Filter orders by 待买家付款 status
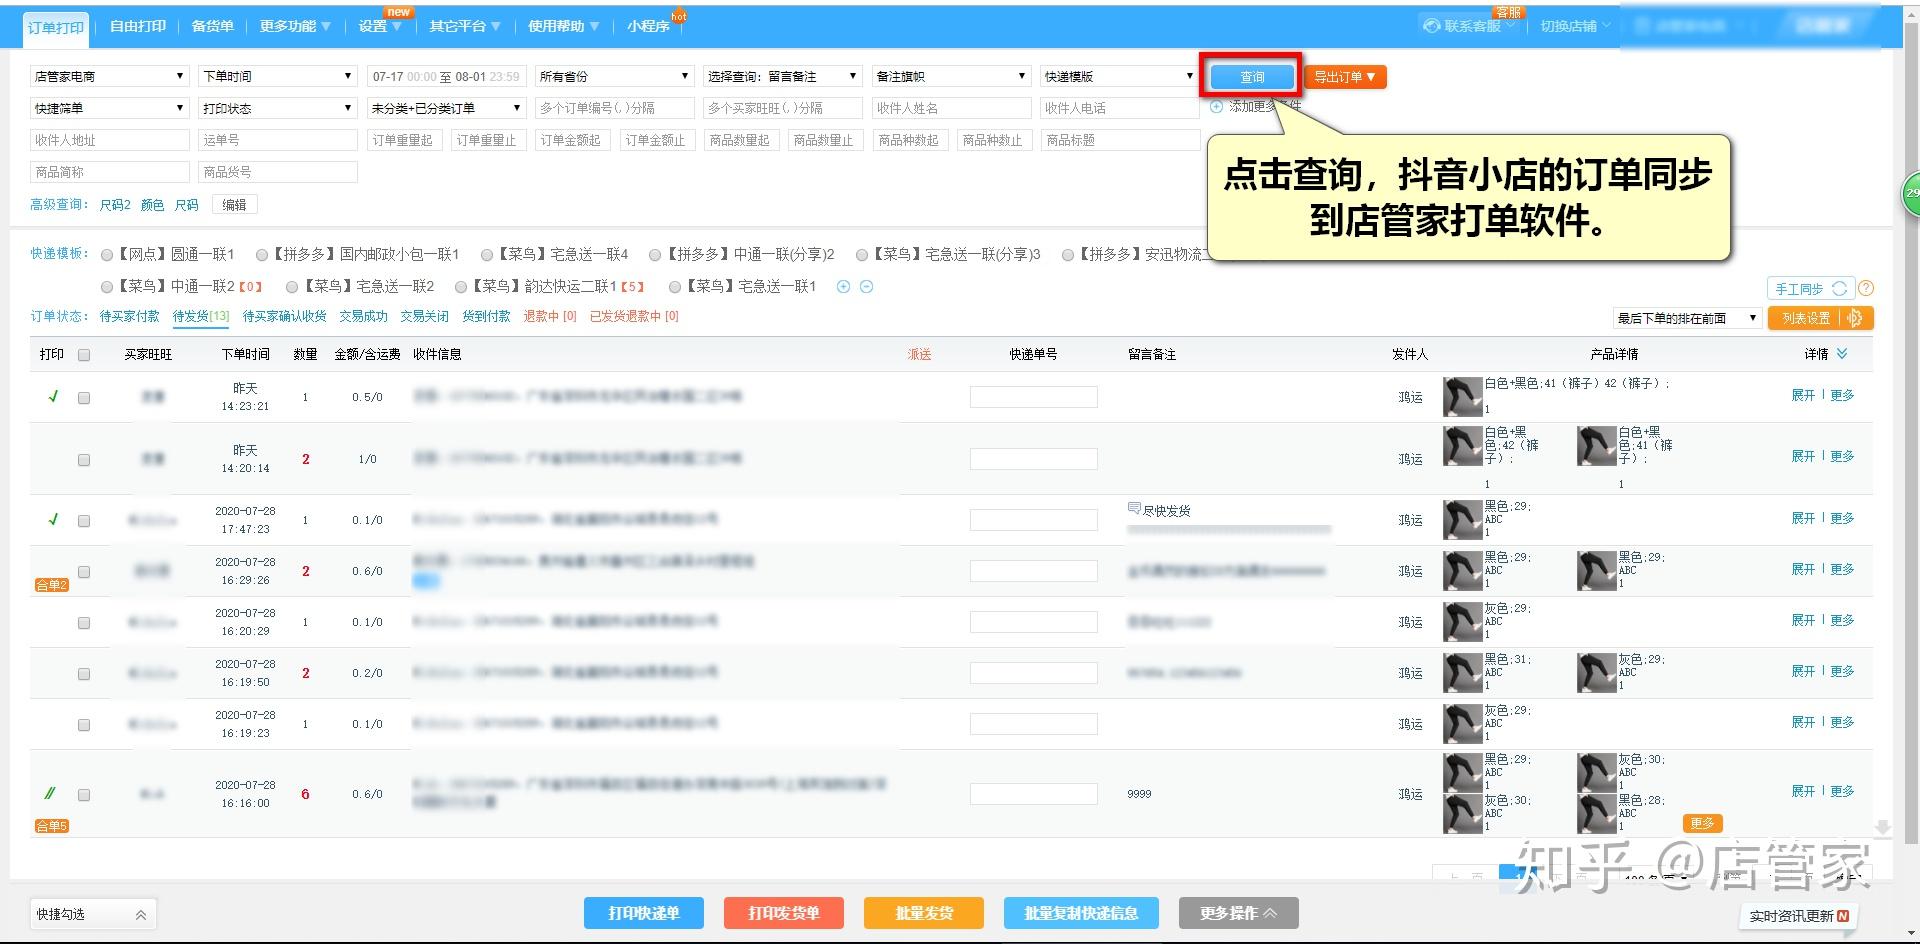This screenshot has height=944, width=1920. tap(129, 316)
